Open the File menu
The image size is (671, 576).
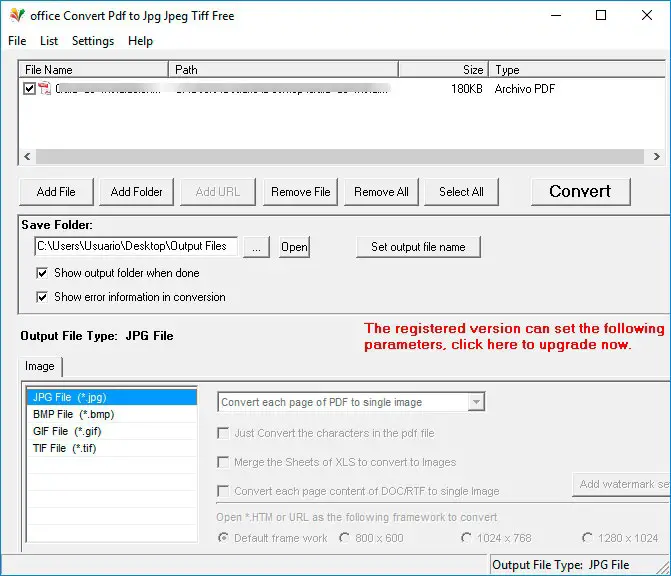17,41
